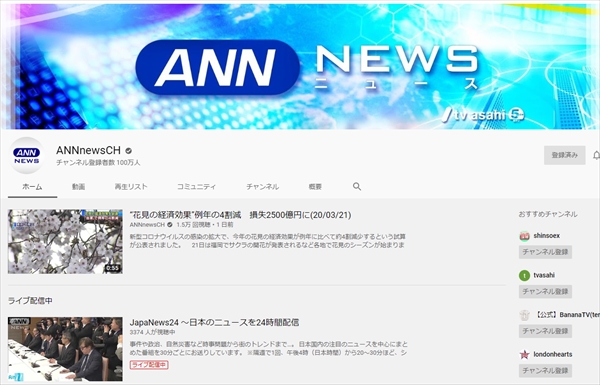
Task: Click the tvasahi green channel avatar
Action: click(x=524, y=275)
